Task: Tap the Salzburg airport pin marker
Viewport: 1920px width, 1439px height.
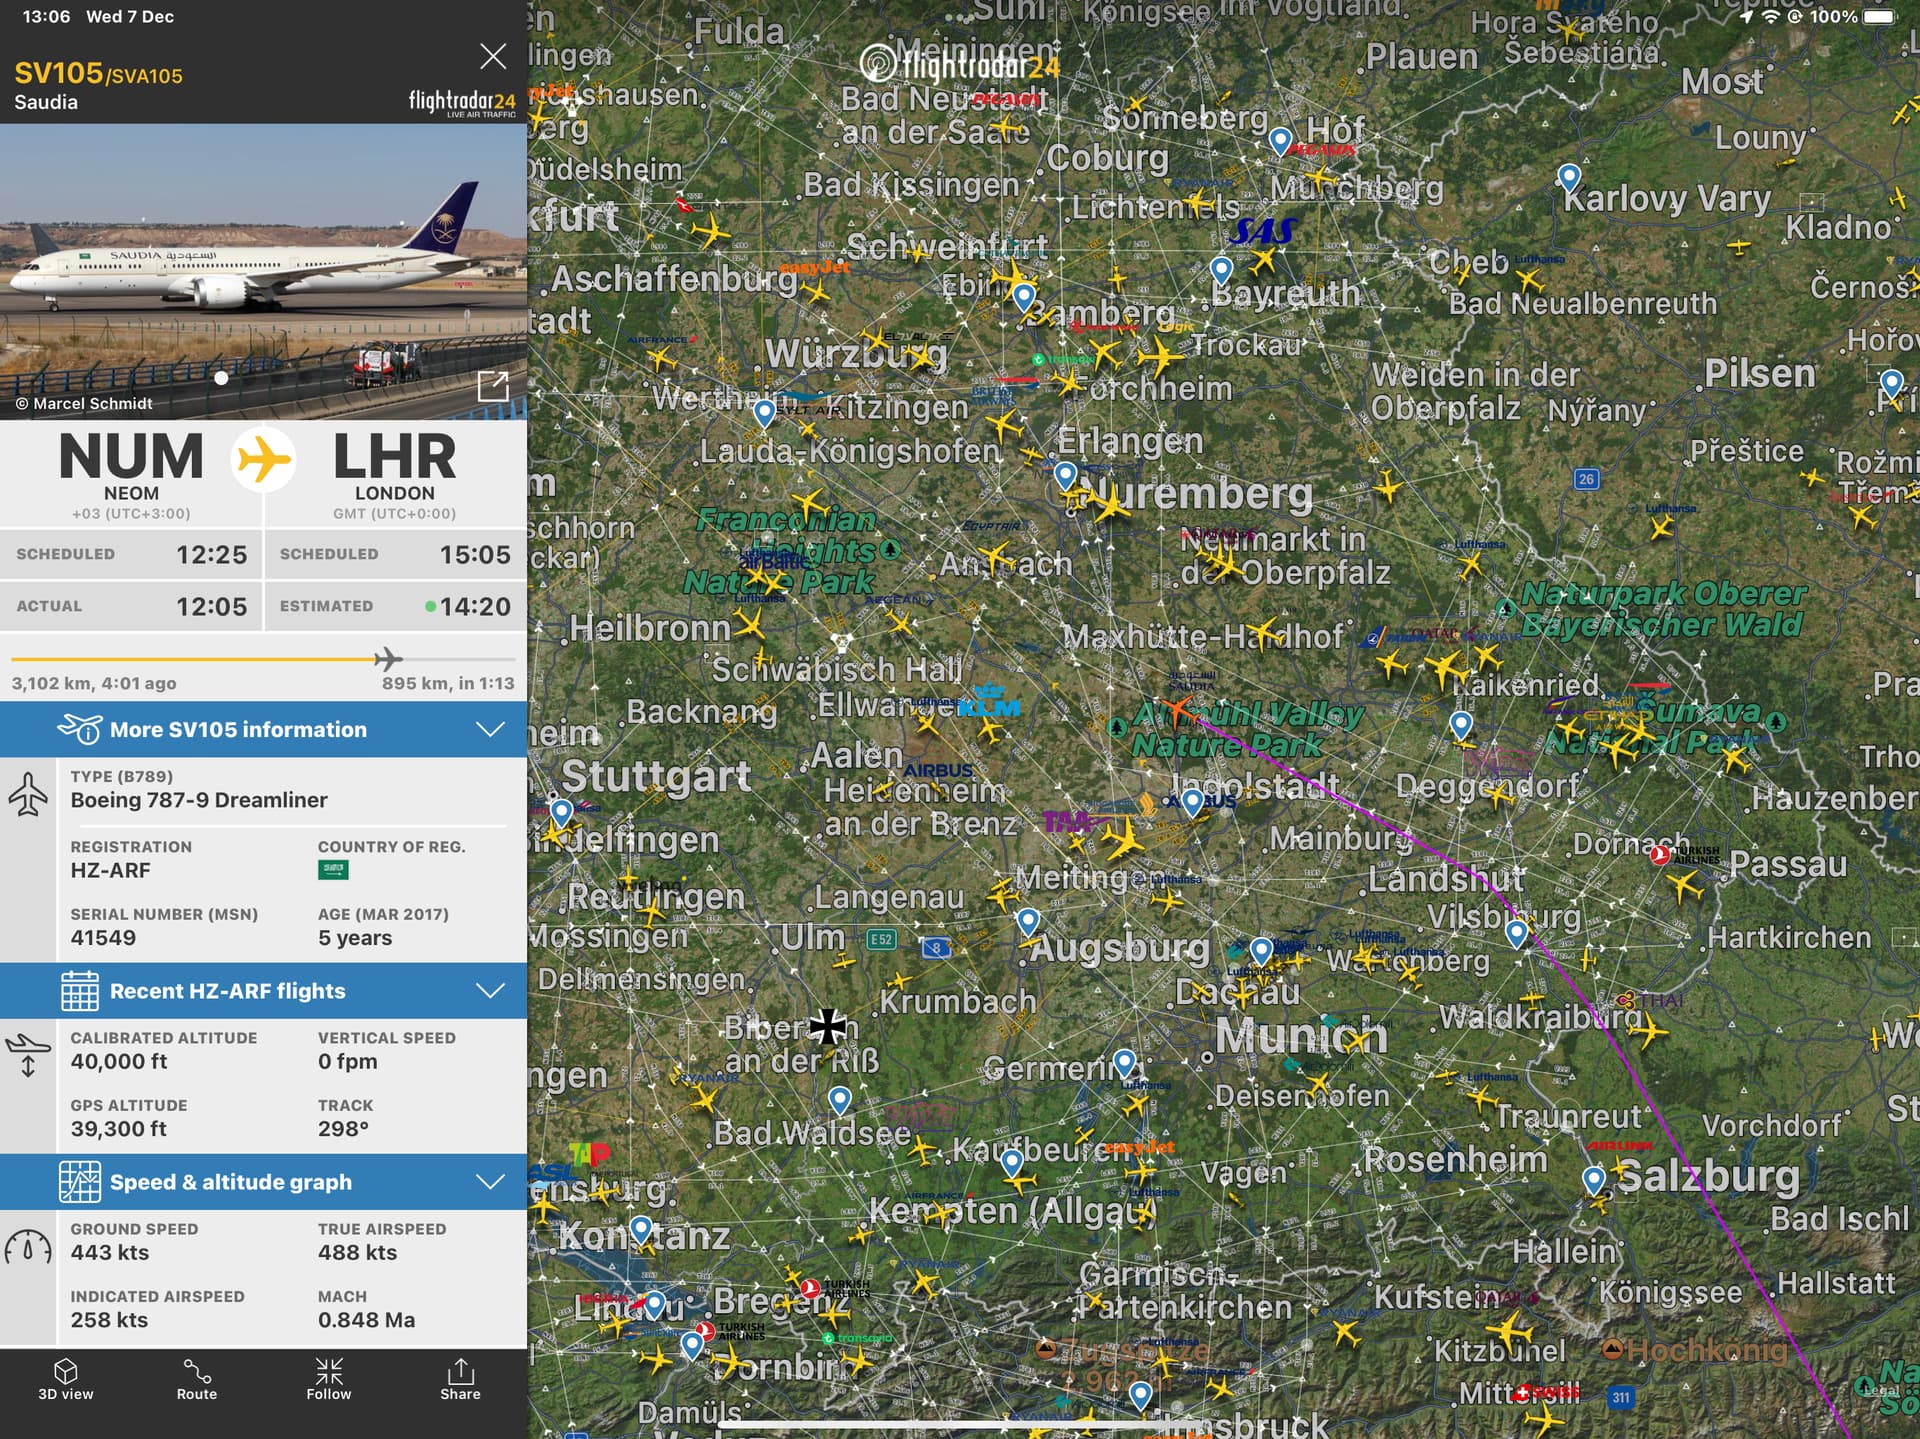Action: point(1594,1180)
